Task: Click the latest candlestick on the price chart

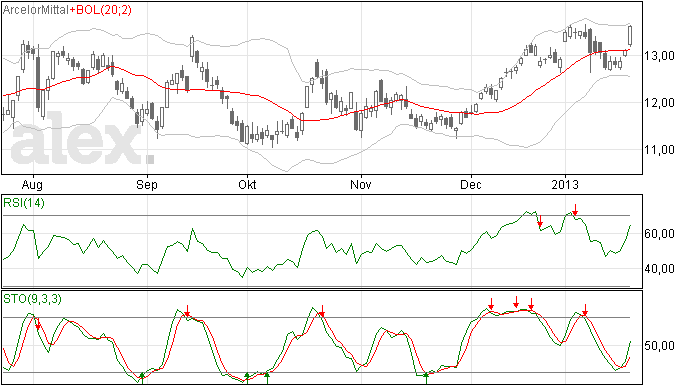Action: [x=631, y=36]
